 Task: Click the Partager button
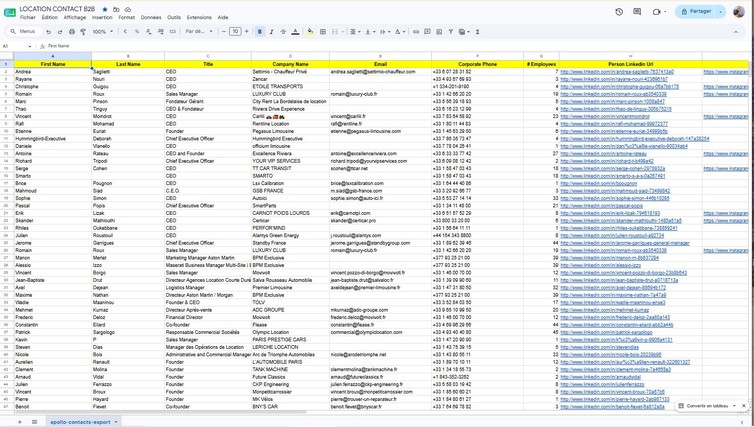tap(695, 12)
